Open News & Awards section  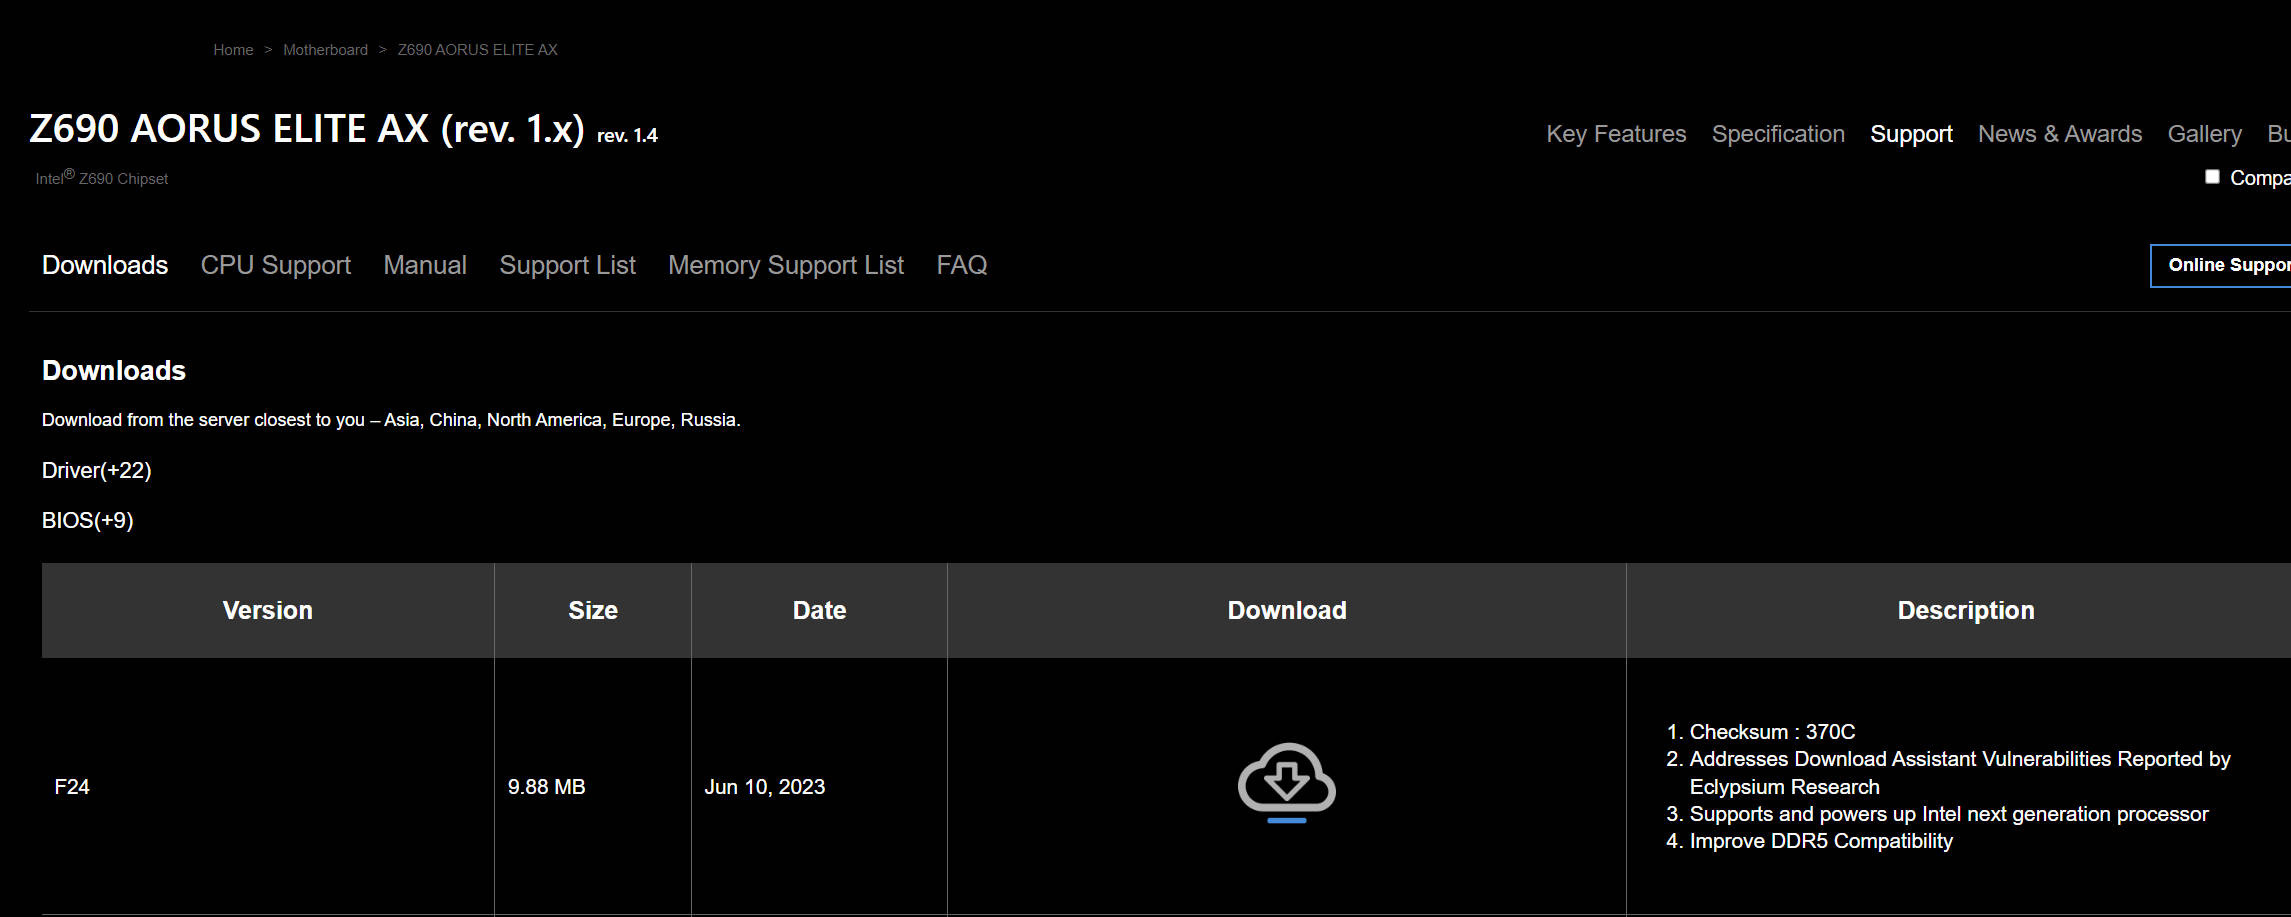click(2060, 134)
